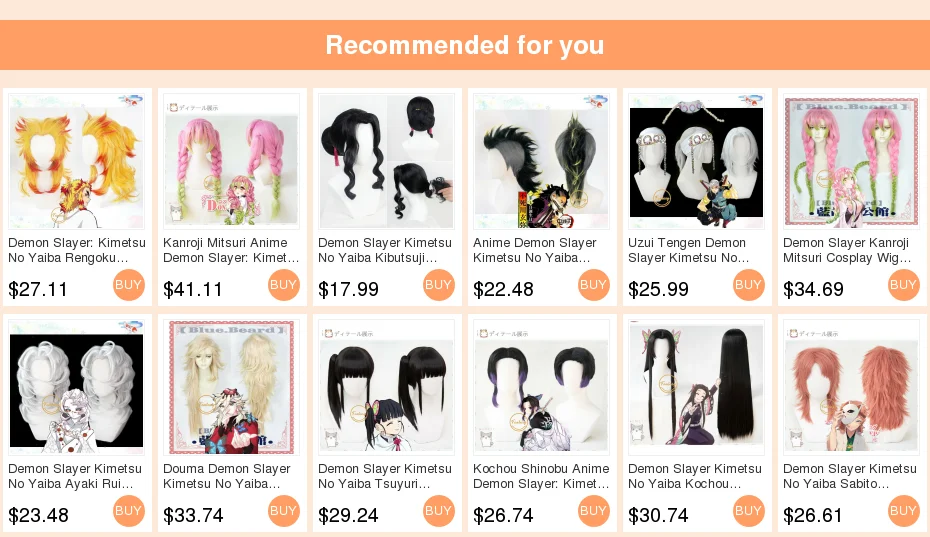
Task: Click BUY for the $26.61 Sabito wig
Action: [904, 511]
